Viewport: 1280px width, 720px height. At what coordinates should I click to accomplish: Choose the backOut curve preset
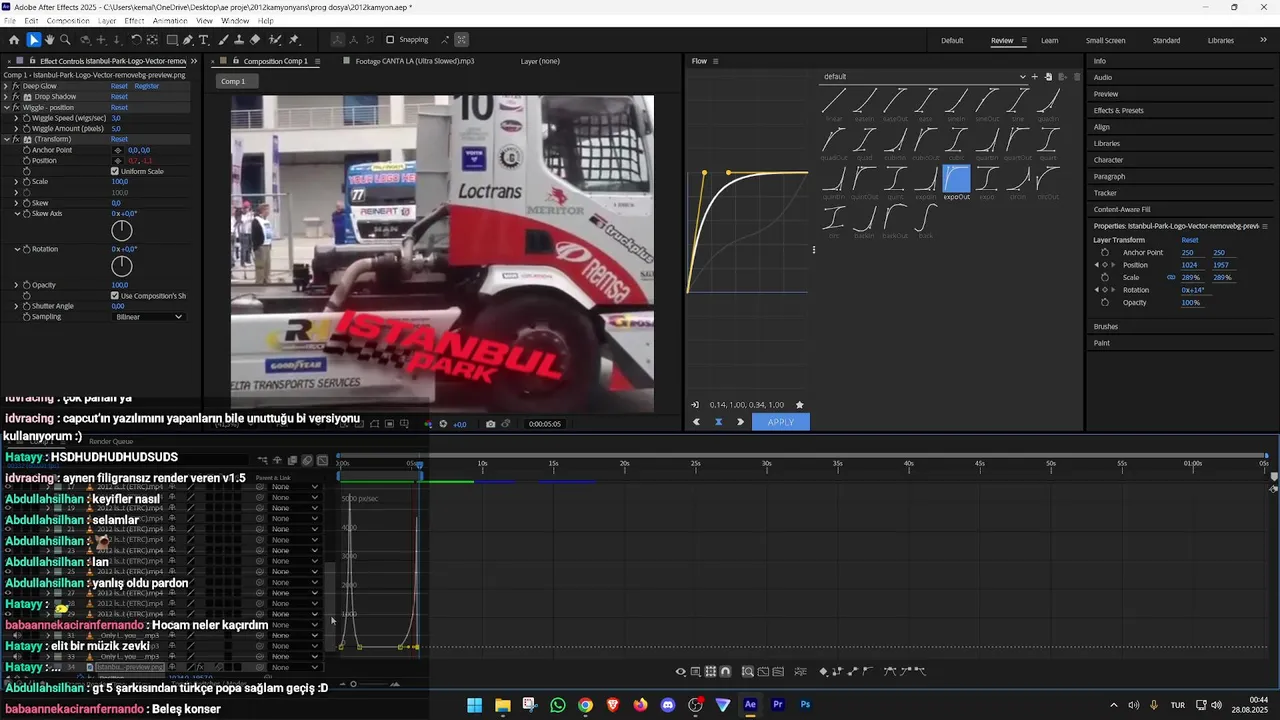coord(895,221)
